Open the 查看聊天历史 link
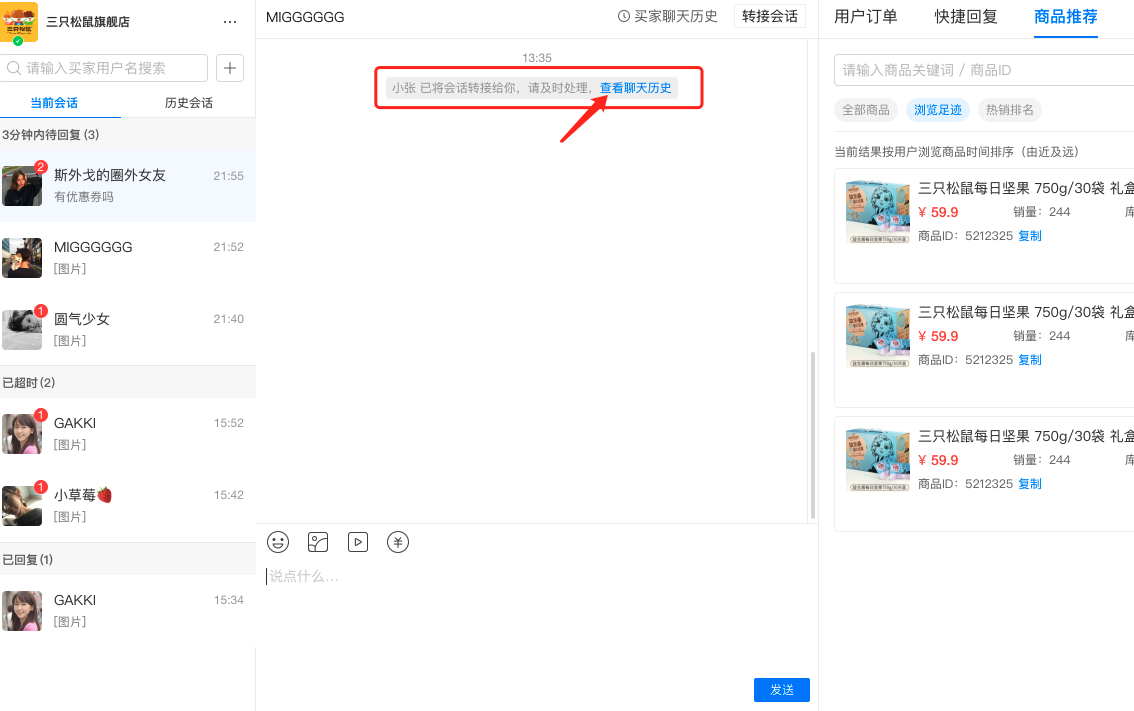This screenshot has height=711, width=1134. pyautogui.click(x=635, y=88)
